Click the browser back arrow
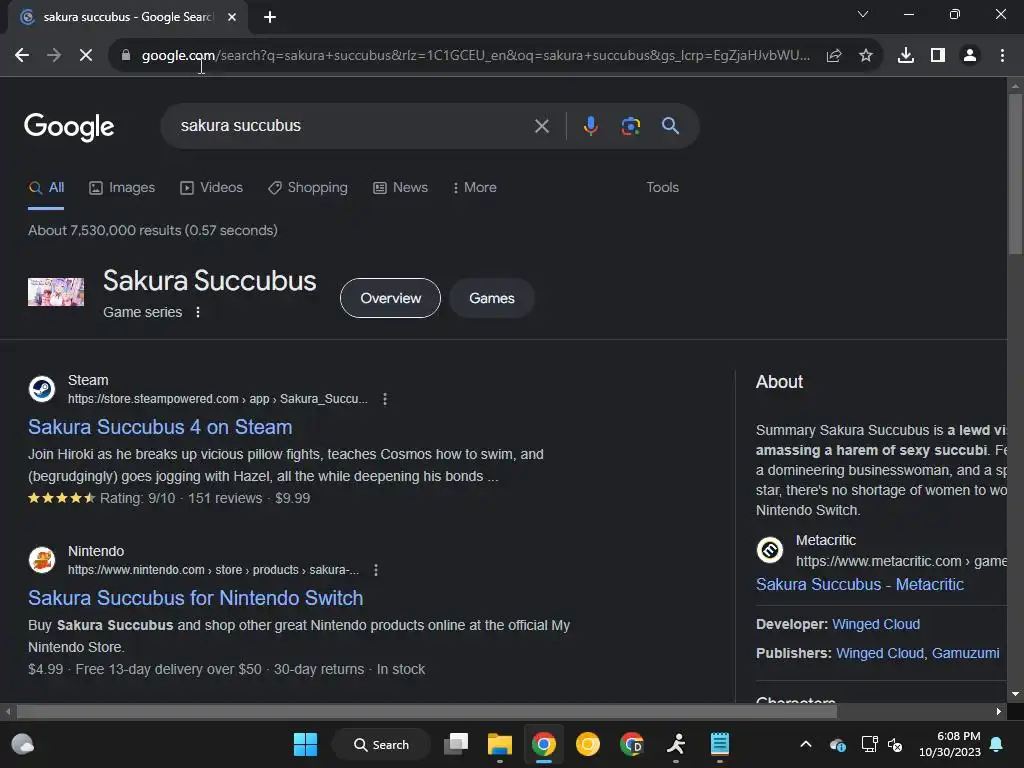This screenshot has width=1024, height=768. pos(22,56)
